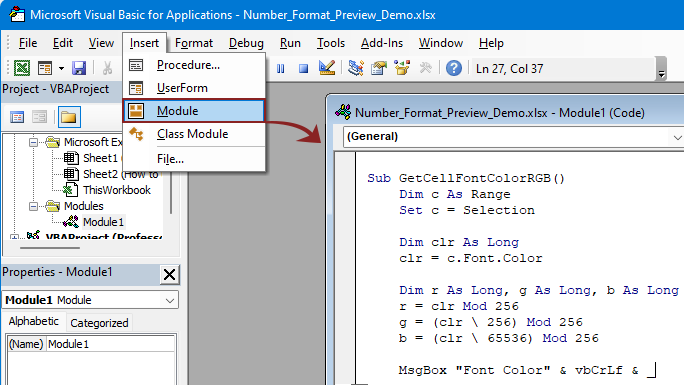Click the Project pane horizontal scrollbar
Screen dimensions: 684x385
point(50,248)
